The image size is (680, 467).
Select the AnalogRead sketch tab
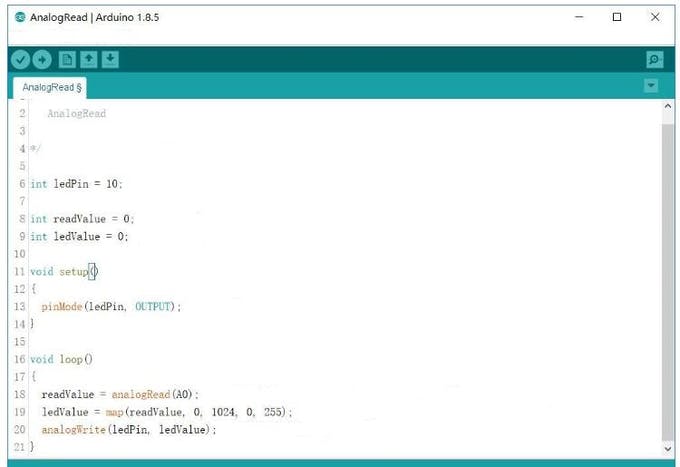tap(50, 88)
